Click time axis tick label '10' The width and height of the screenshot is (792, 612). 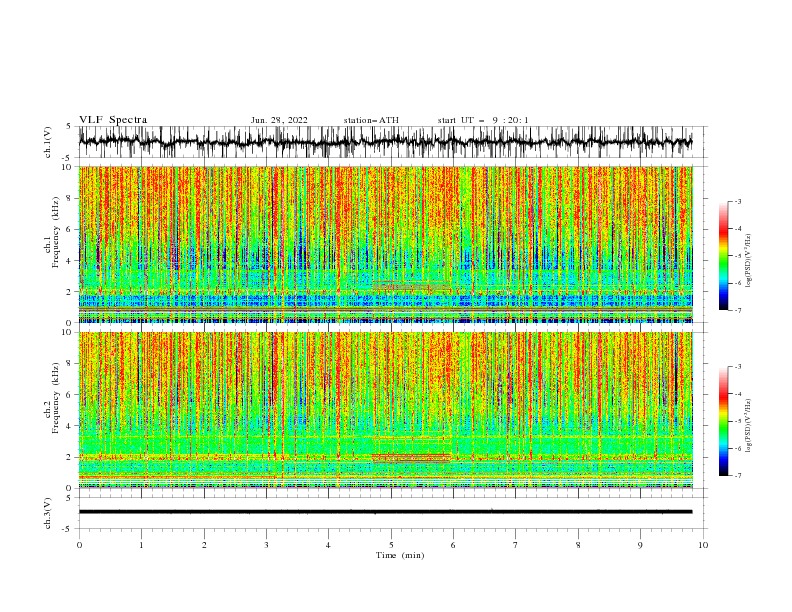(x=703, y=545)
